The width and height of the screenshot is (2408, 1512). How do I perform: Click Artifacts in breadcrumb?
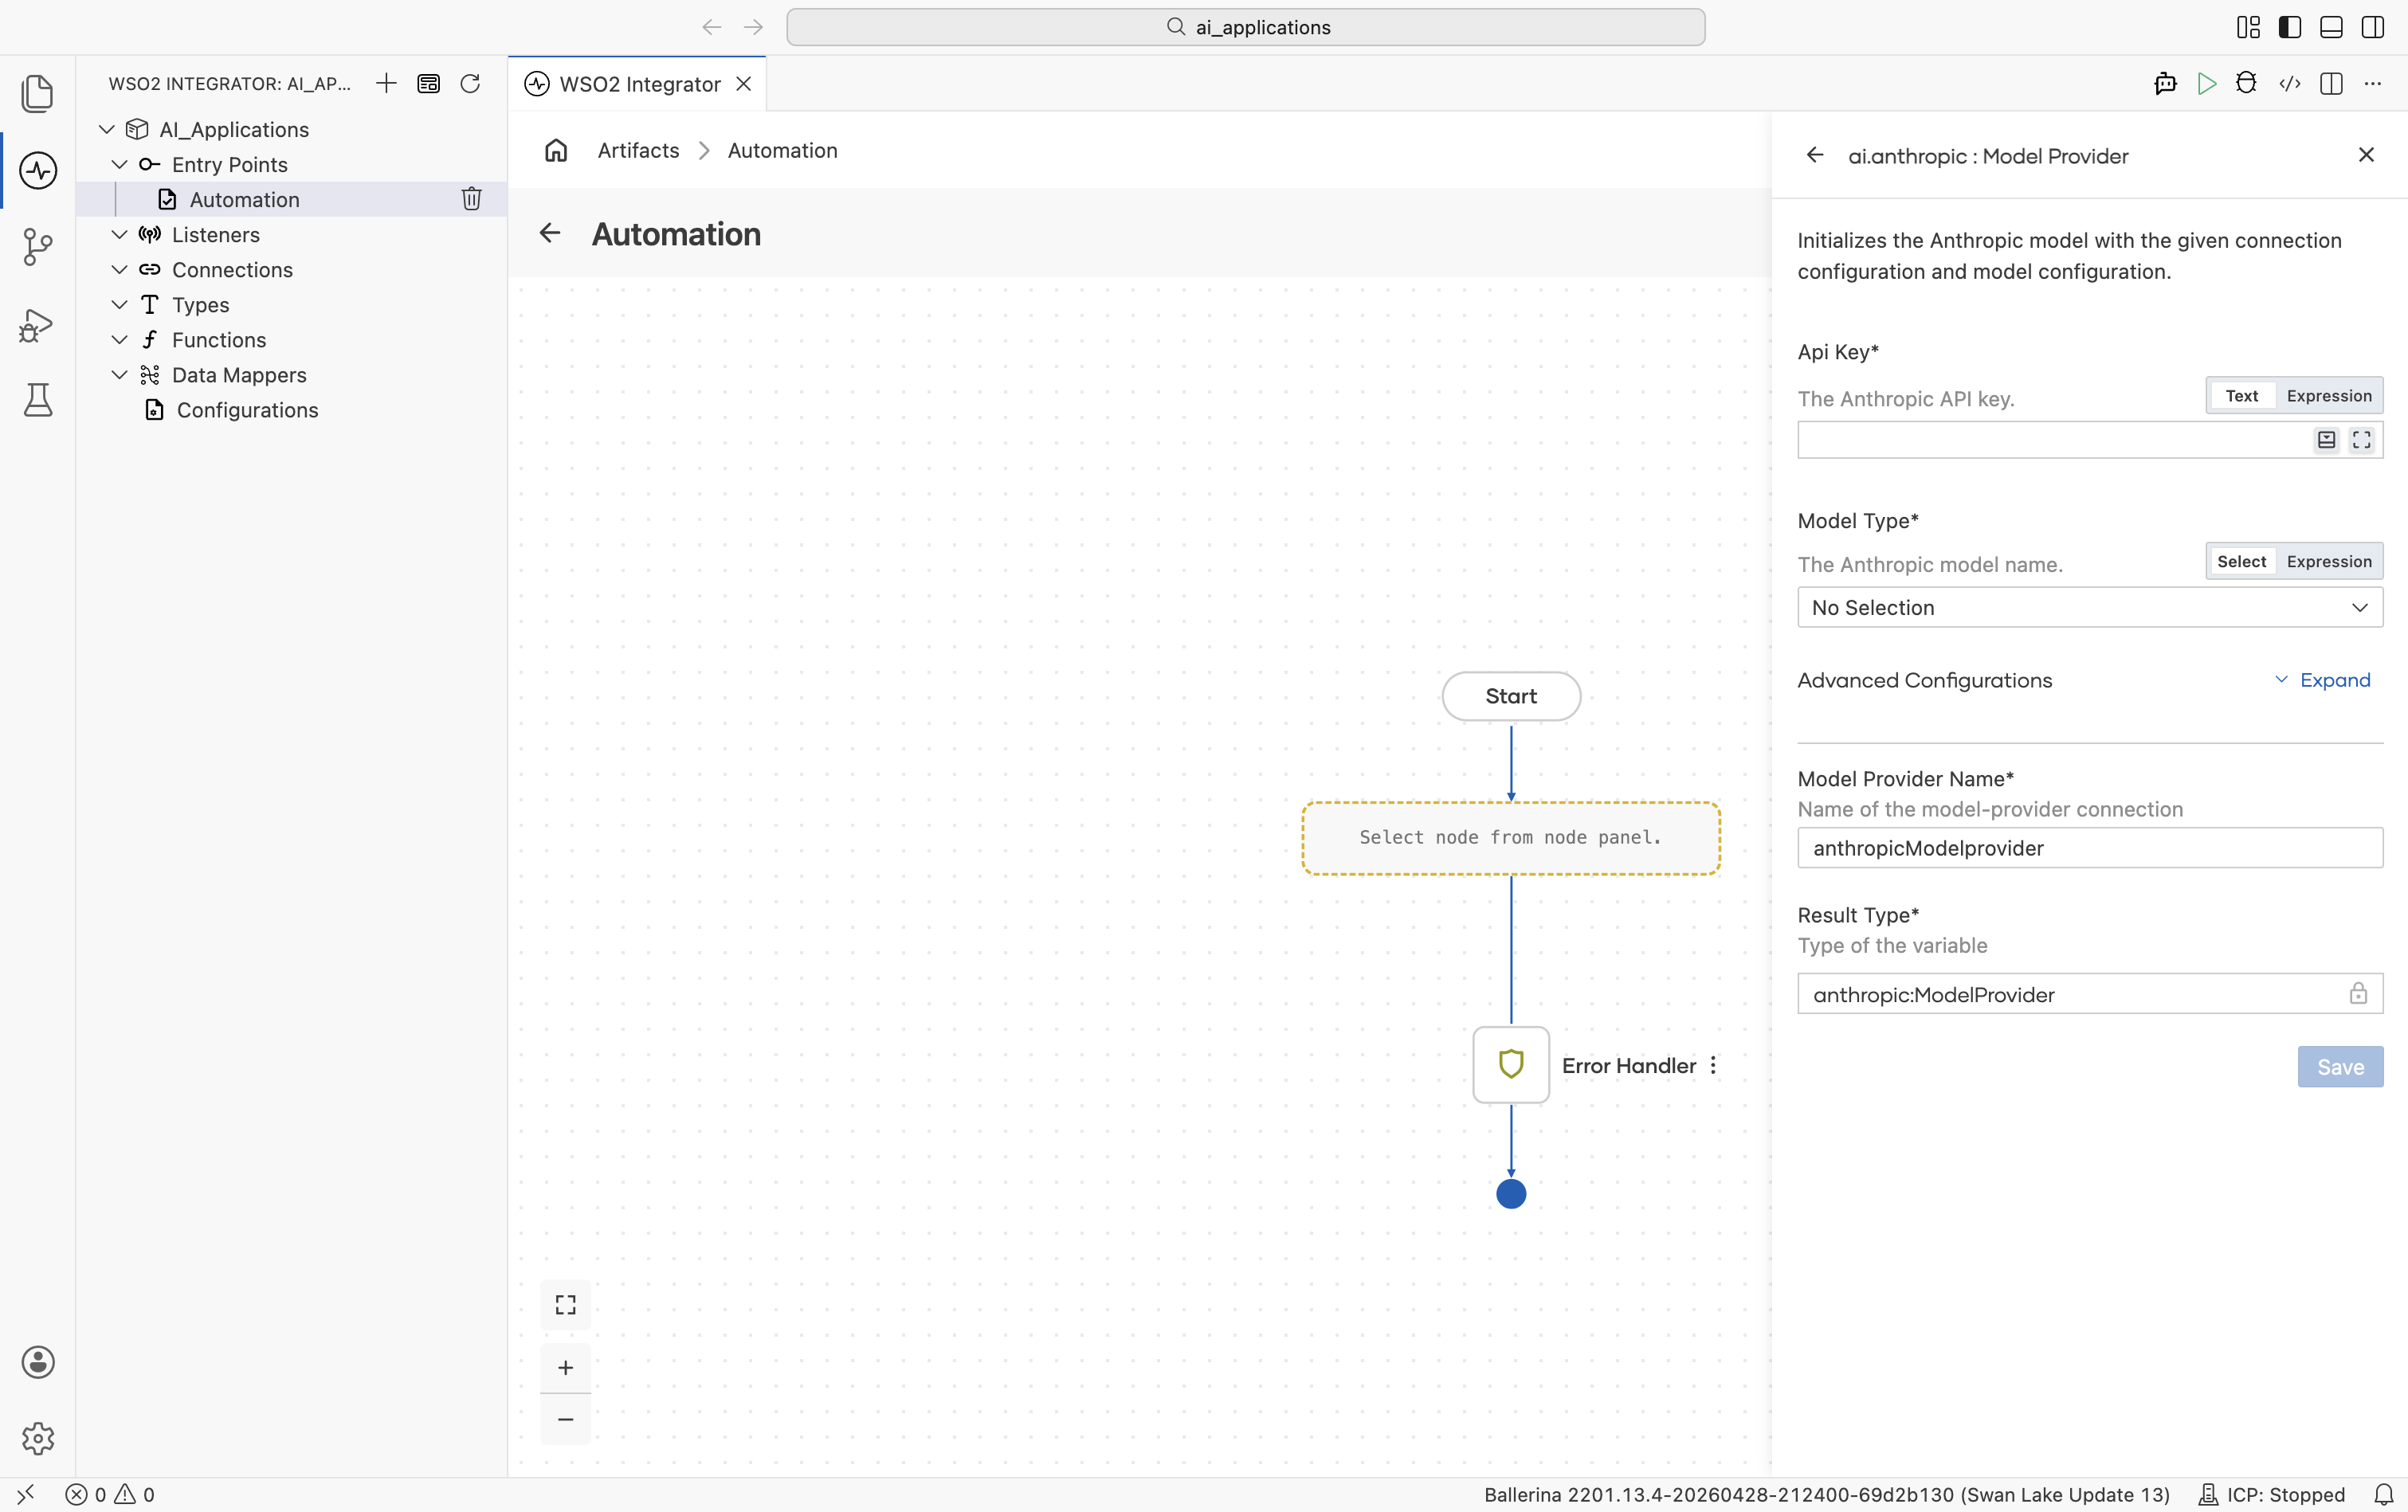pyautogui.click(x=638, y=150)
